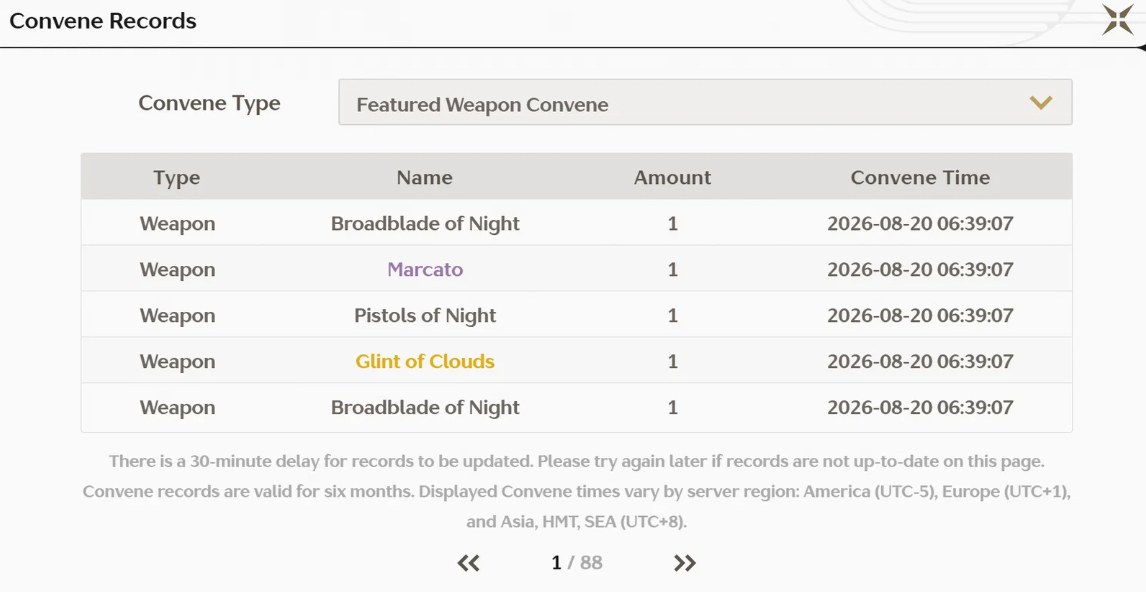Click the 30-minute delay notice line
Viewport: 1146px width, 592px height.
(x=577, y=462)
